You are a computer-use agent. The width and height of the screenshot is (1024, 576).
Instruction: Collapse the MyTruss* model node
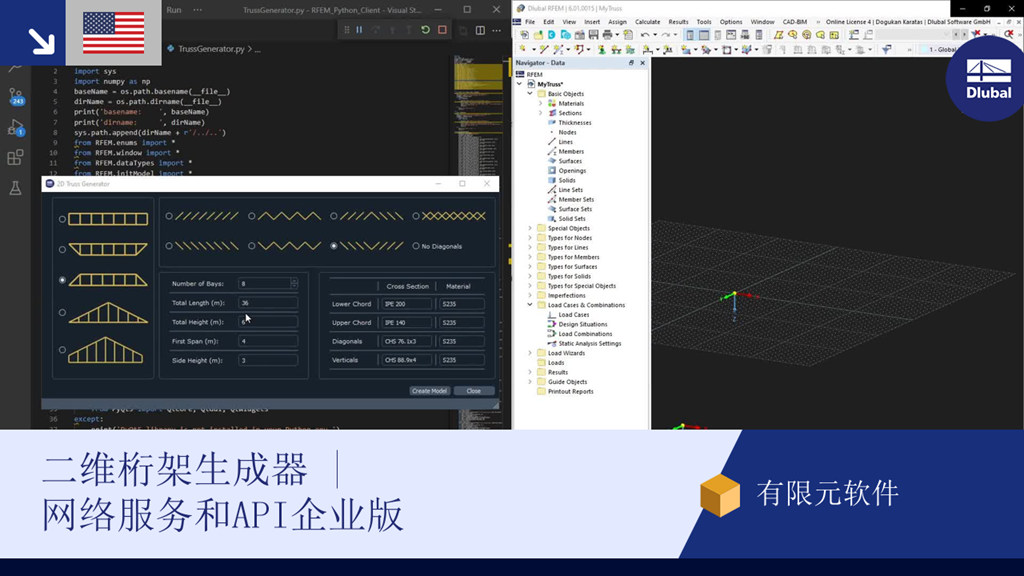(x=520, y=84)
